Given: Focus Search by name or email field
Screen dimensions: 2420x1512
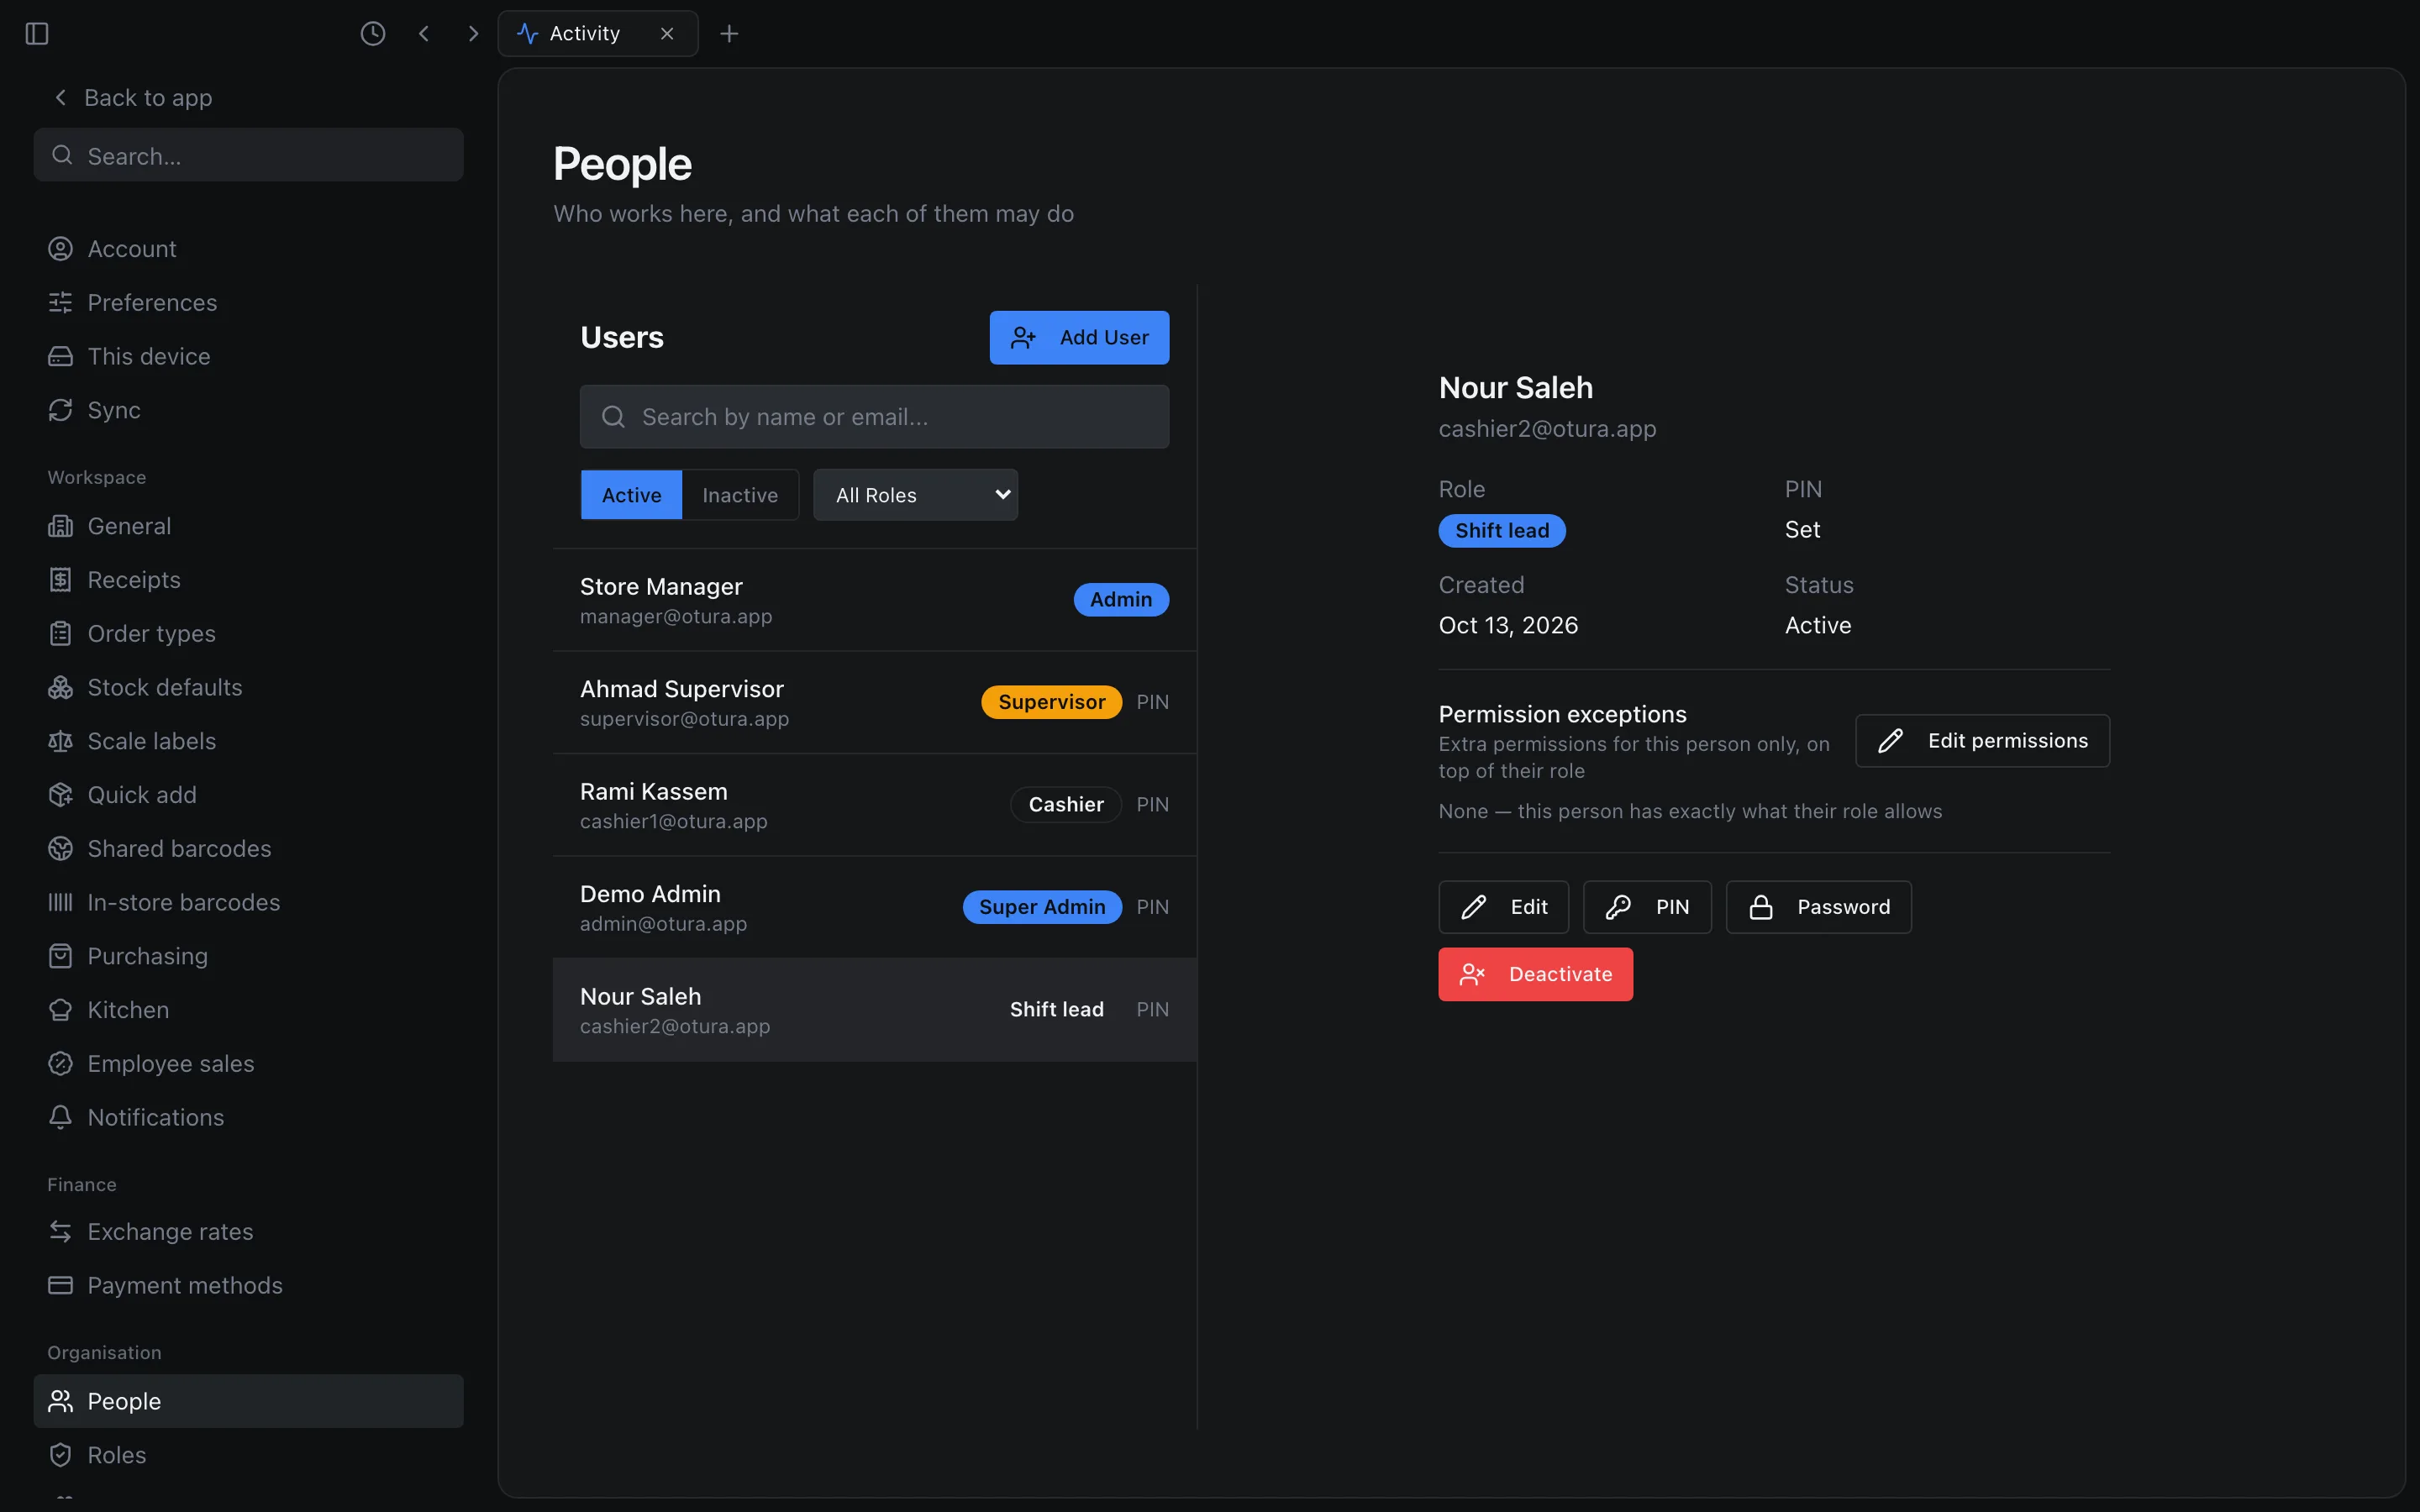Looking at the screenshot, I should pyautogui.click(x=874, y=417).
